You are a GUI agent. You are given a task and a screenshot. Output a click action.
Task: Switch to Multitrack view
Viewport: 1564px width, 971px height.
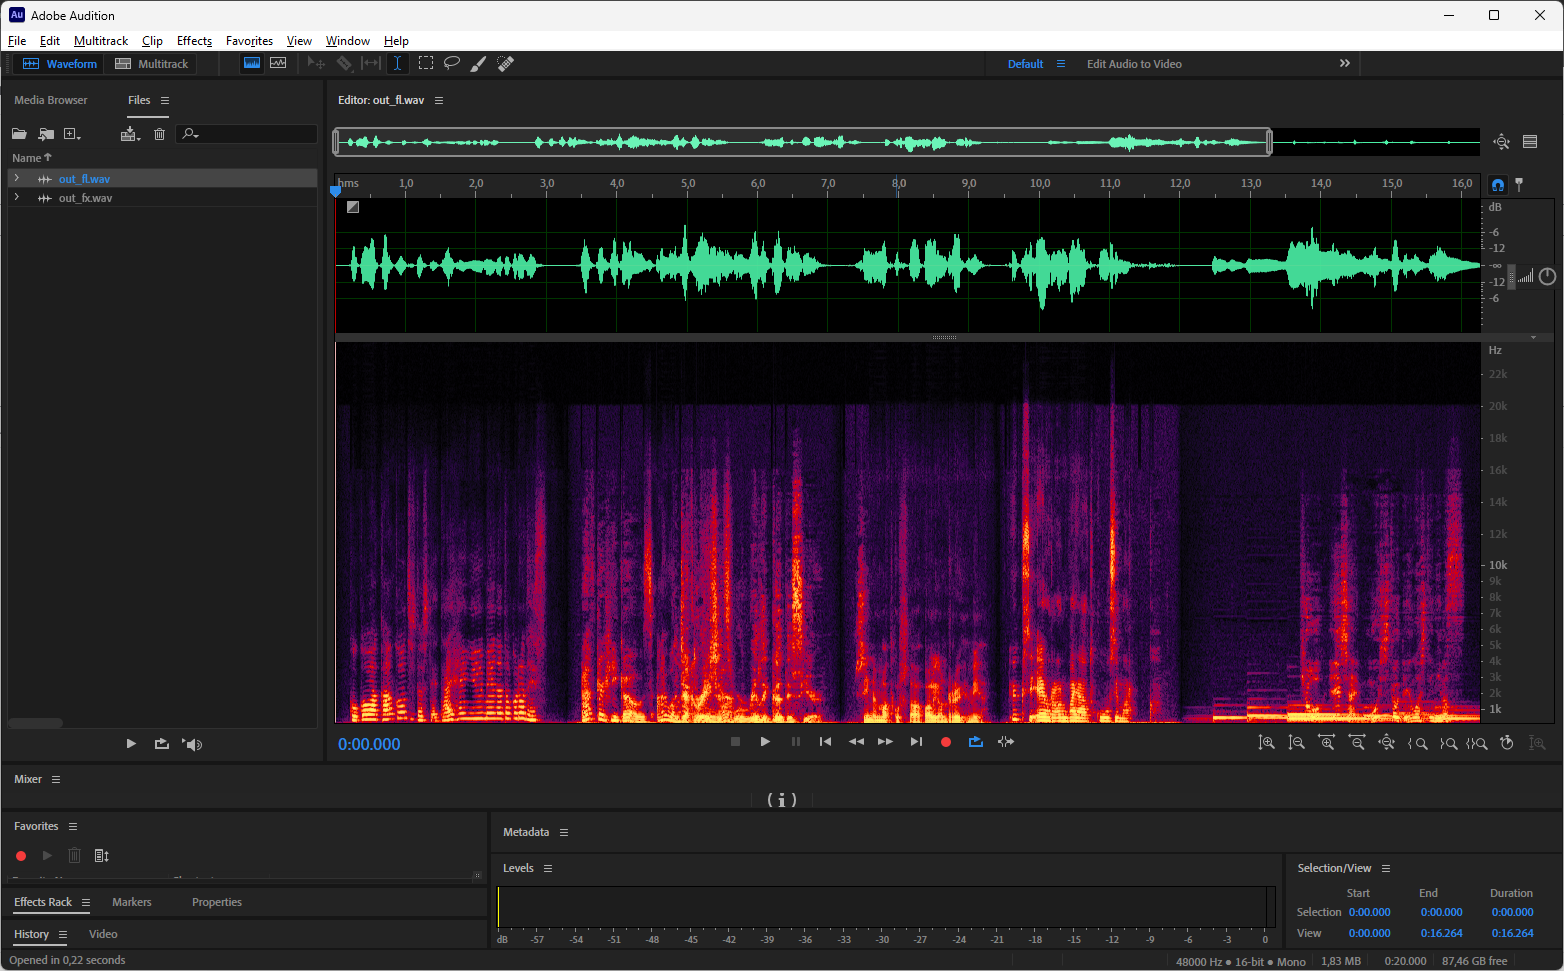point(152,64)
